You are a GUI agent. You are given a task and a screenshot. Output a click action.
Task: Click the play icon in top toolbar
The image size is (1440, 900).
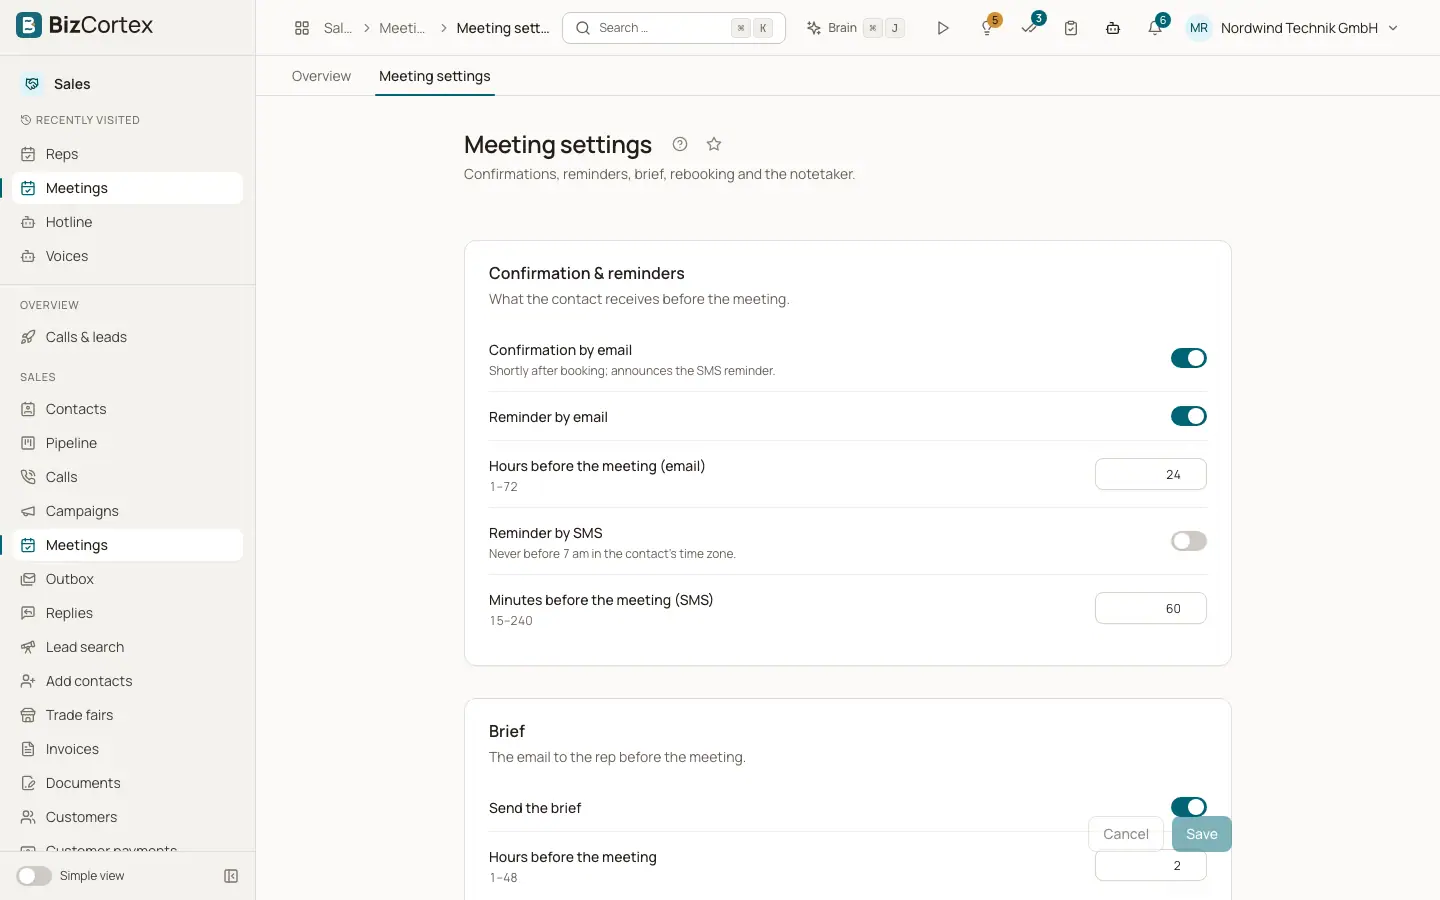pos(943,28)
